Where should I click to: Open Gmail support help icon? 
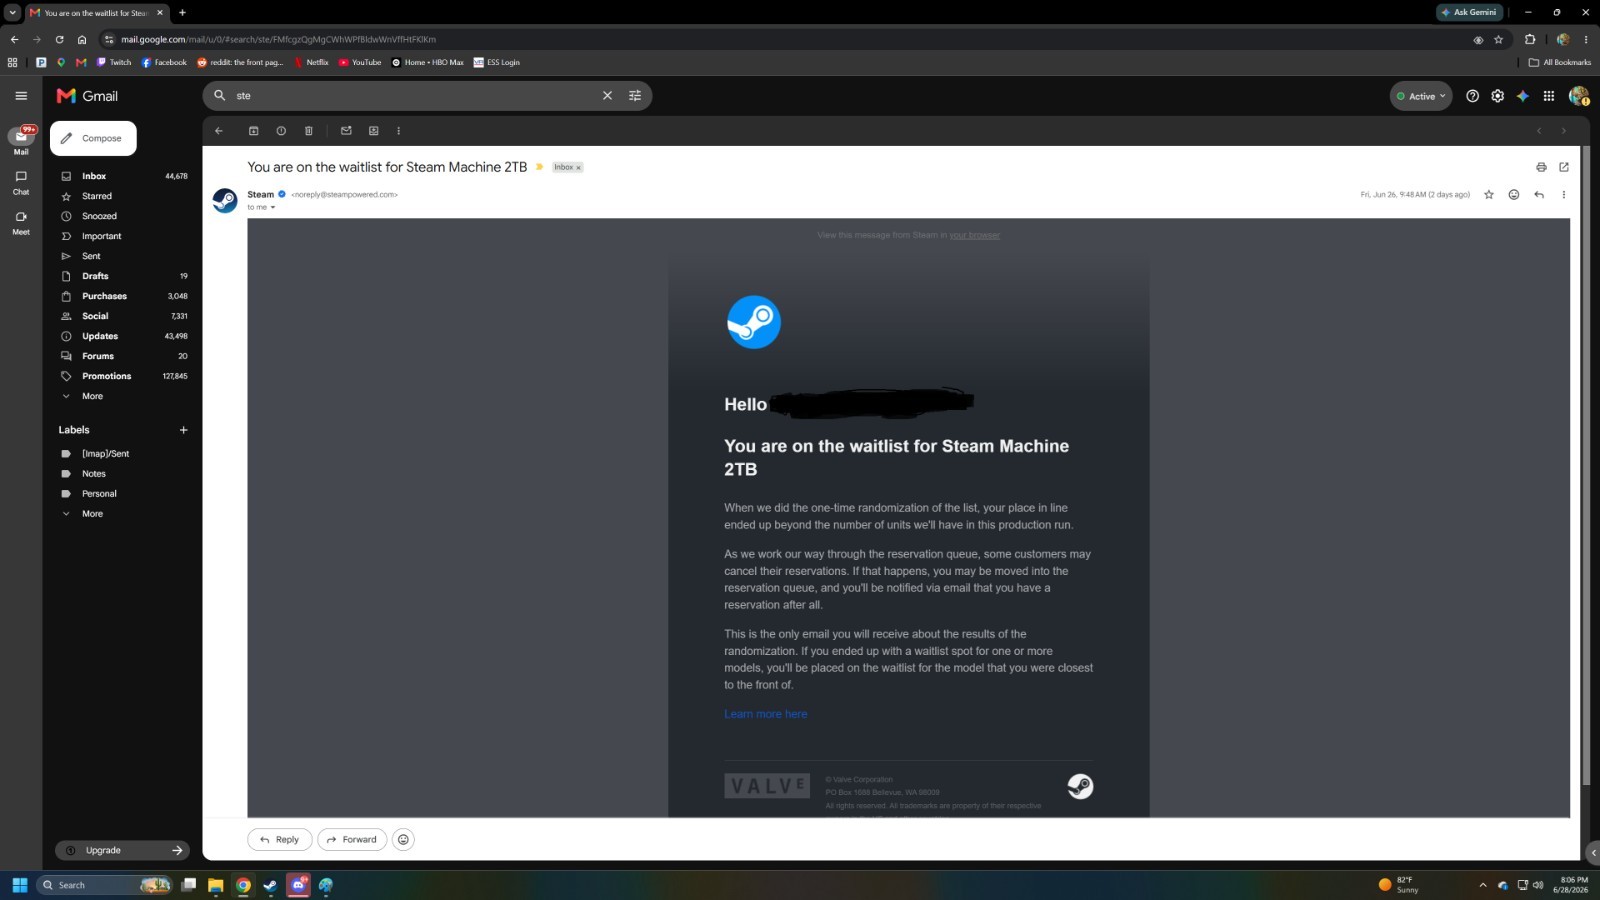1472,96
